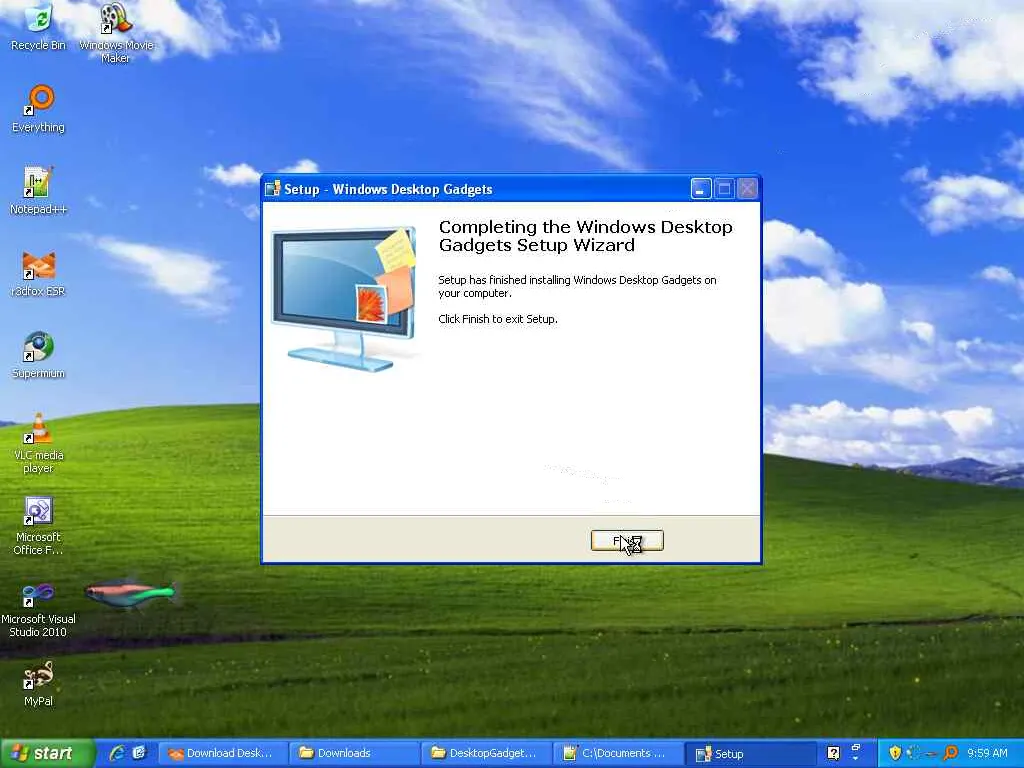Switch to the Download Desk... taskbar window

[223, 754]
